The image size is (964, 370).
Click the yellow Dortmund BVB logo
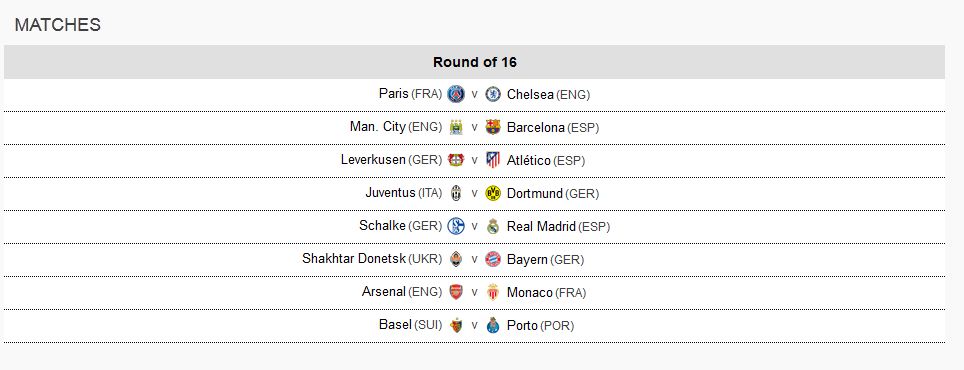tap(493, 193)
